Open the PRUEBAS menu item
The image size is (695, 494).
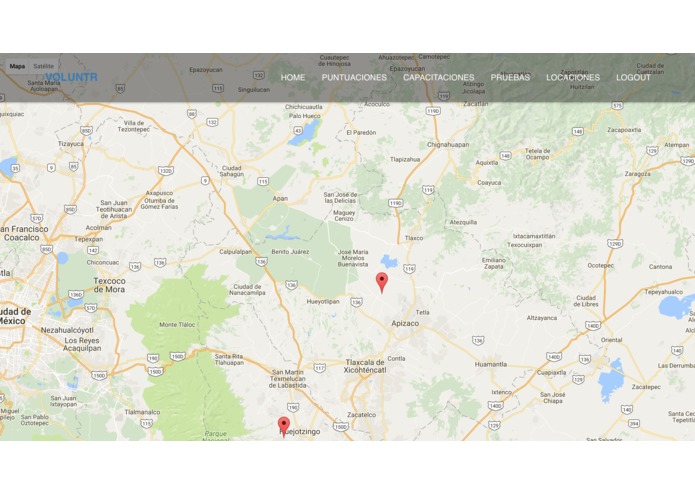pos(510,78)
